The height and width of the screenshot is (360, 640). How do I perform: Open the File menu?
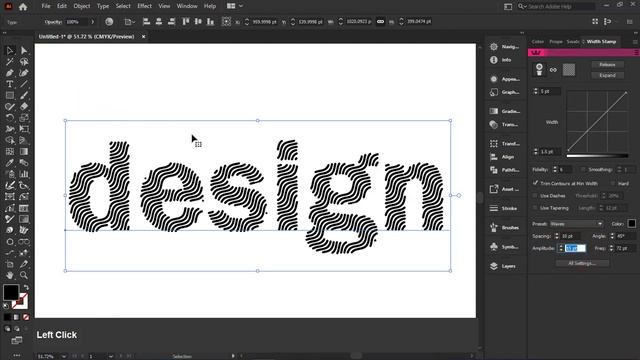tap(46, 6)
